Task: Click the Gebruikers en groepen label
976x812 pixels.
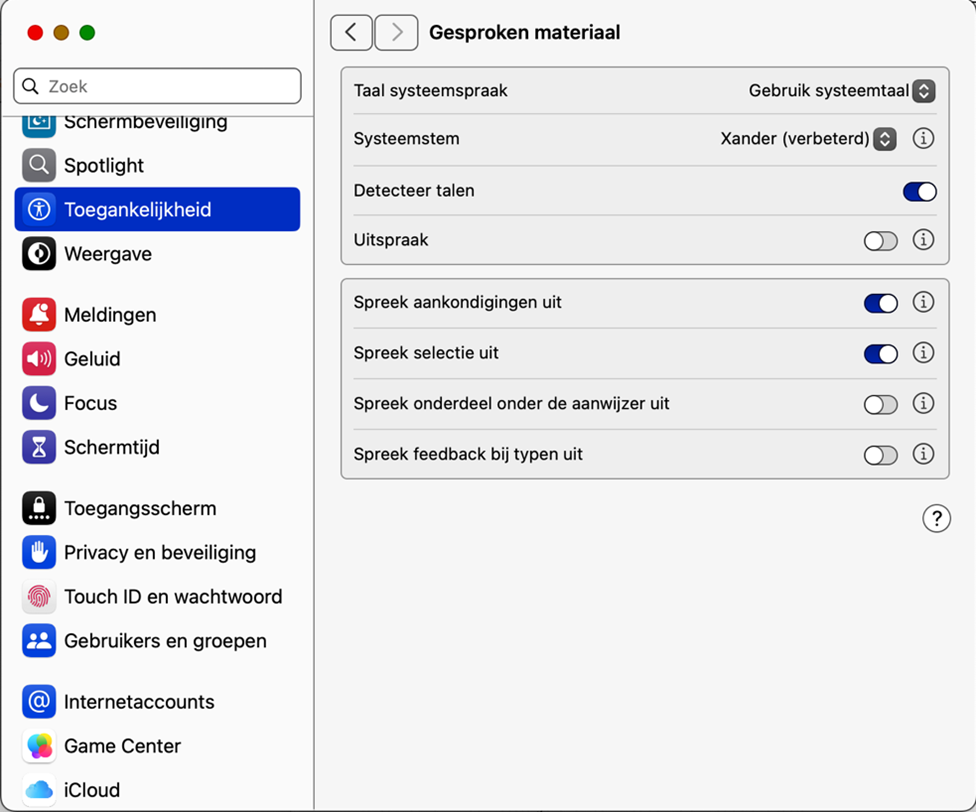Action: pyautogui.click(x=165, y=641)
